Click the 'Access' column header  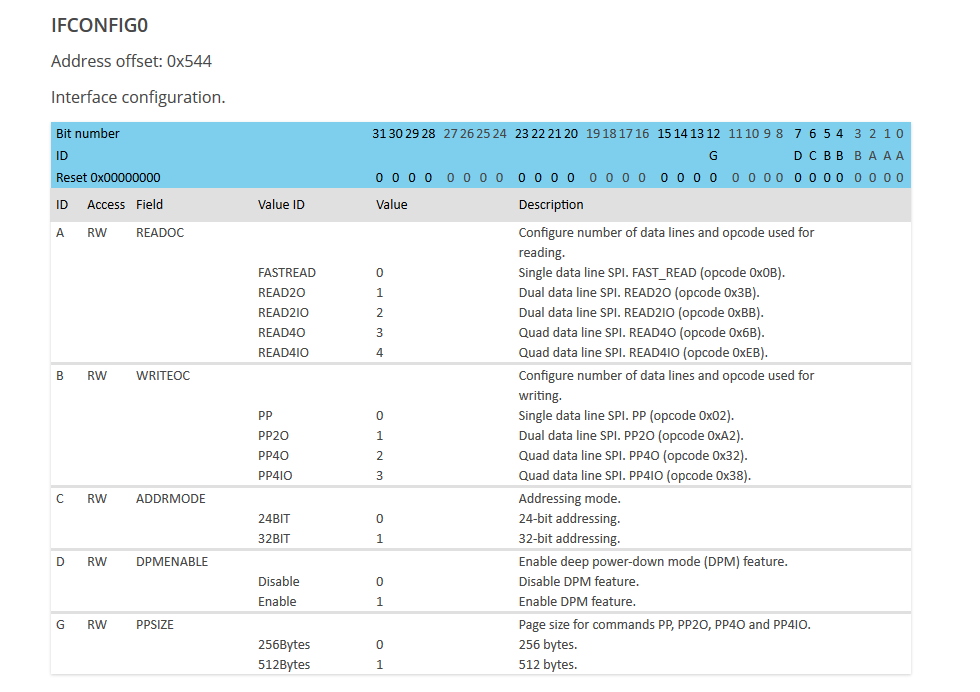[x=106, y=205]
